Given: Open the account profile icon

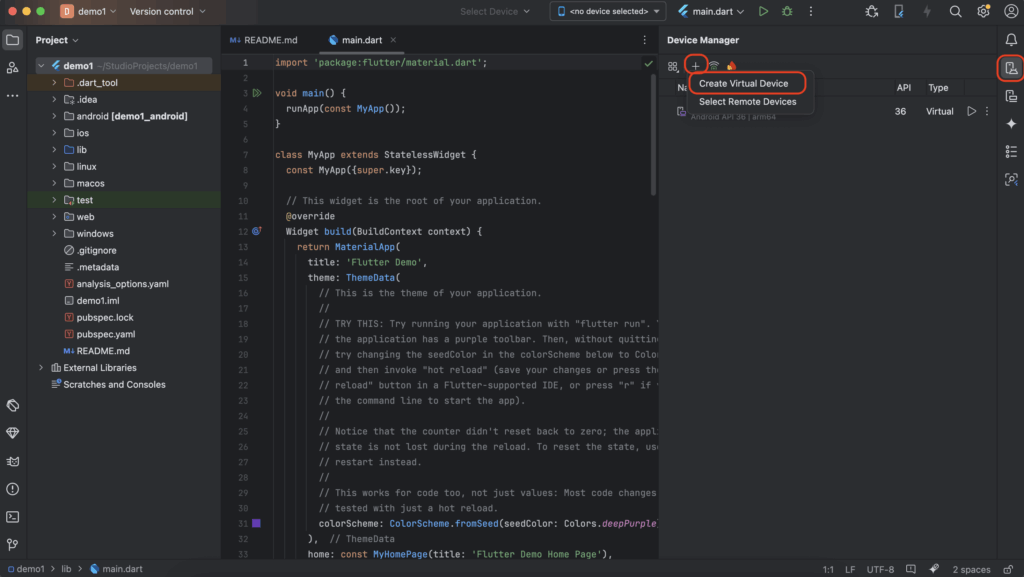Looking at the screenshot, I should (1011, 11).
